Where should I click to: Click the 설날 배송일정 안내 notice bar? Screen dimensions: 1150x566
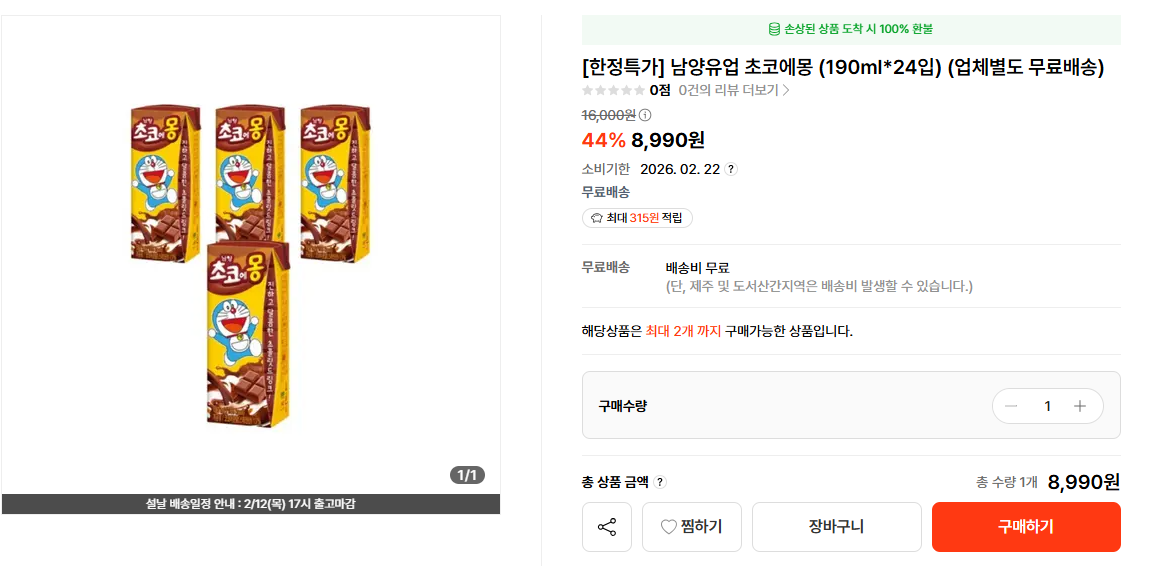coord(251,504)
